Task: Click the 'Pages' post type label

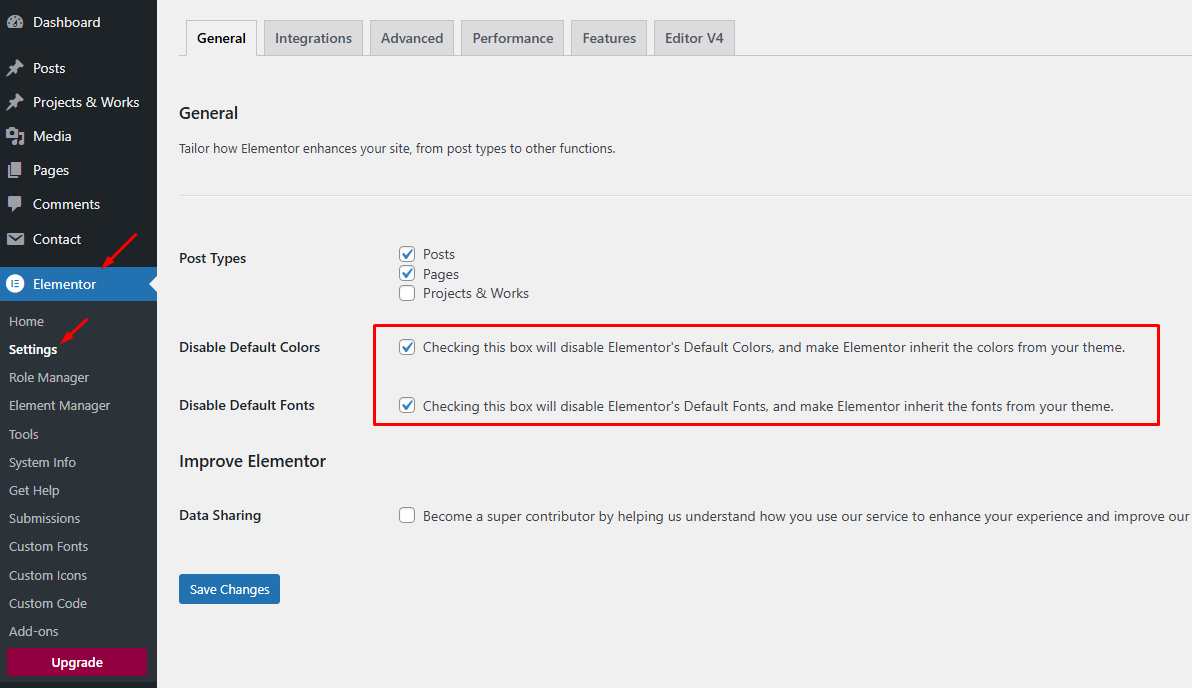Action: tap(441, 274)
